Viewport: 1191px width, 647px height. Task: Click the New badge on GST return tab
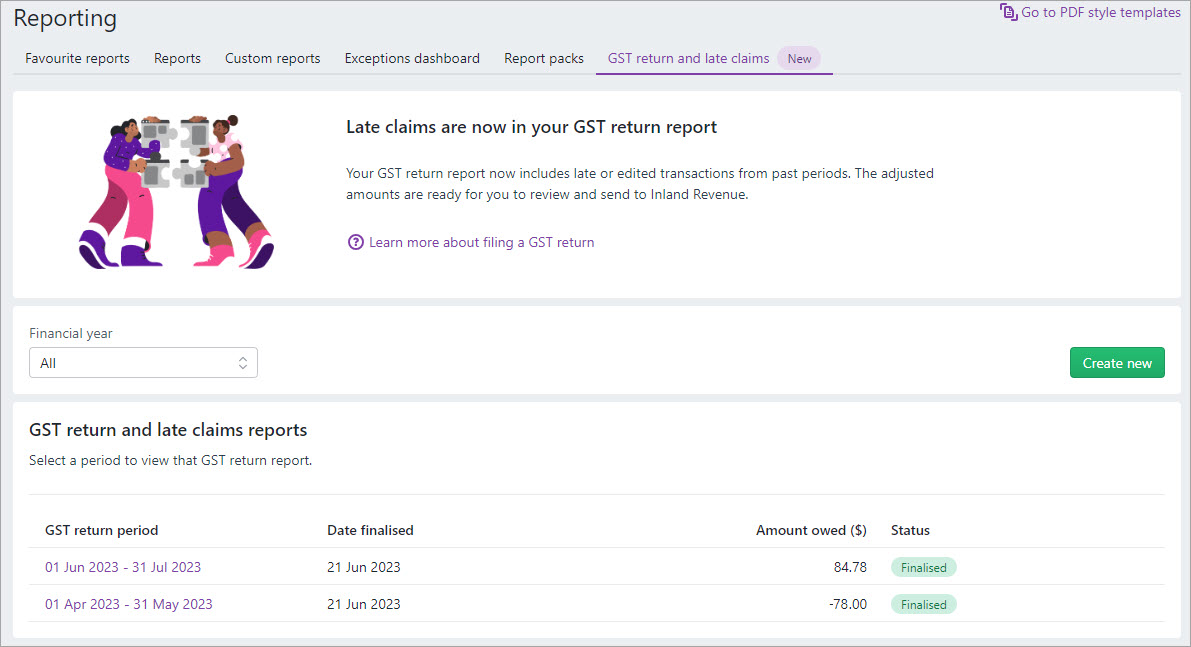798,58
